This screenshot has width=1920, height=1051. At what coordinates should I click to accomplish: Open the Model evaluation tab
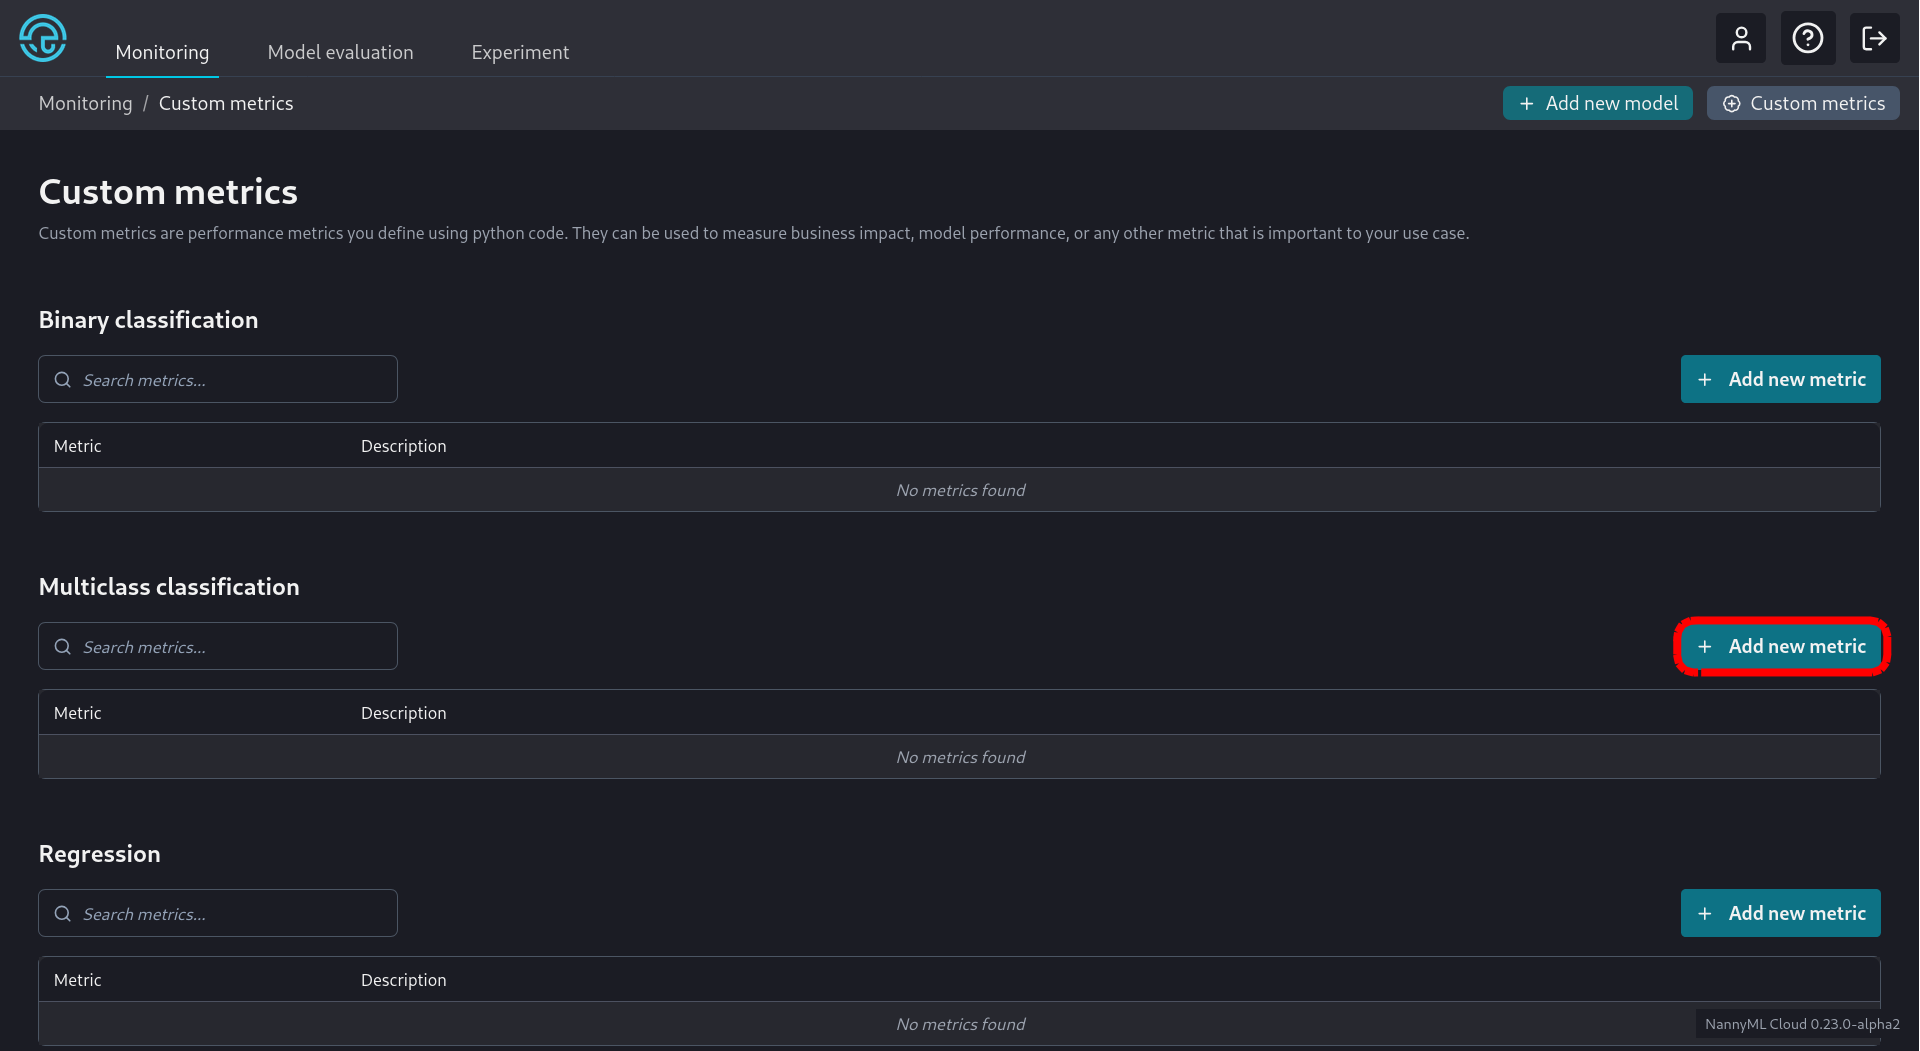(340, 52)
